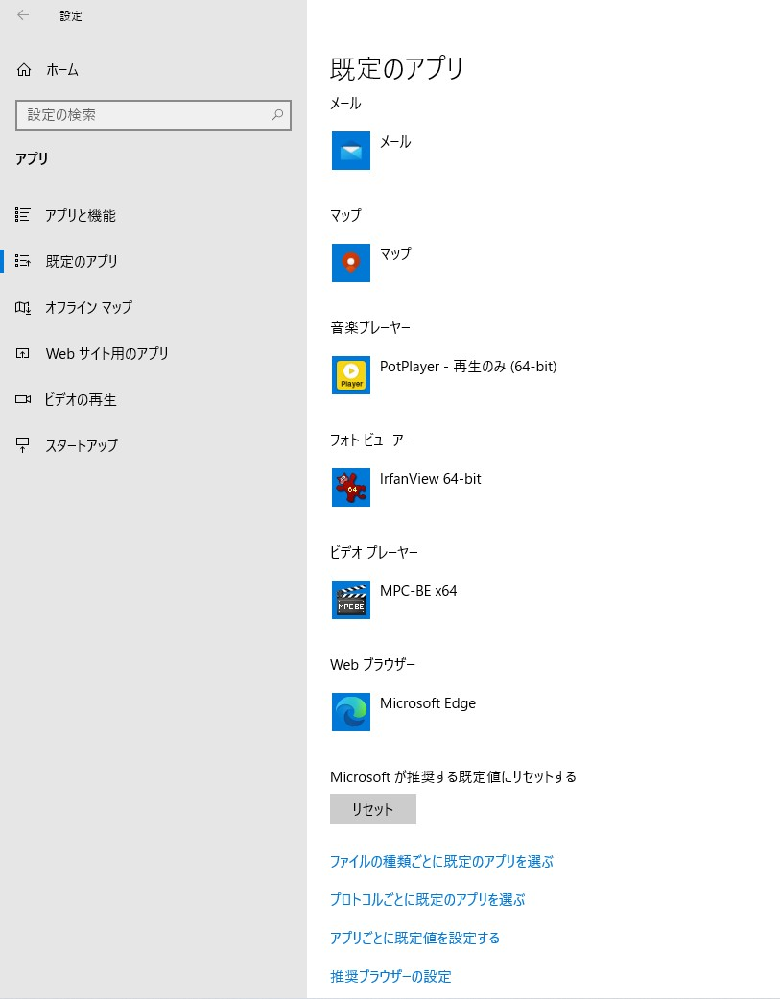Click the ビデオの再生 camera icon
780x999 pixels.
[23, 399]
